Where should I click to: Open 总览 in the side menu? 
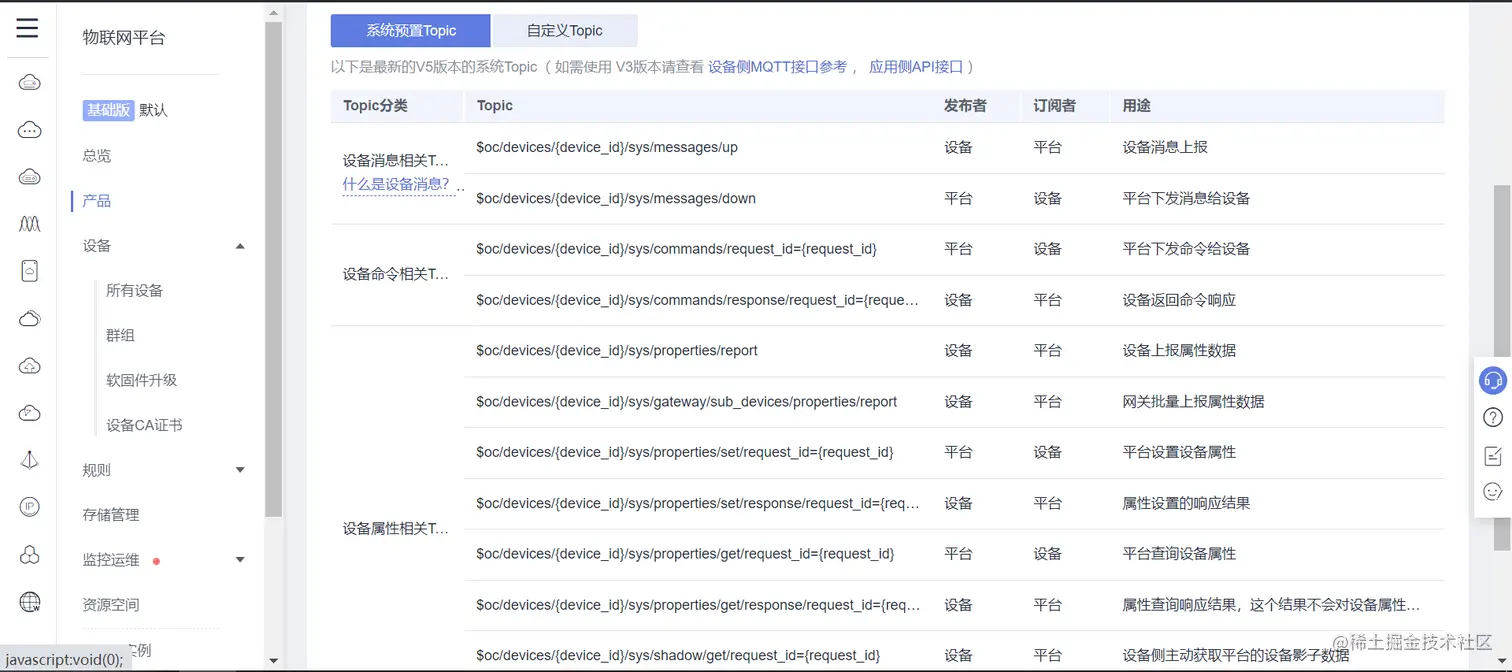97,156
